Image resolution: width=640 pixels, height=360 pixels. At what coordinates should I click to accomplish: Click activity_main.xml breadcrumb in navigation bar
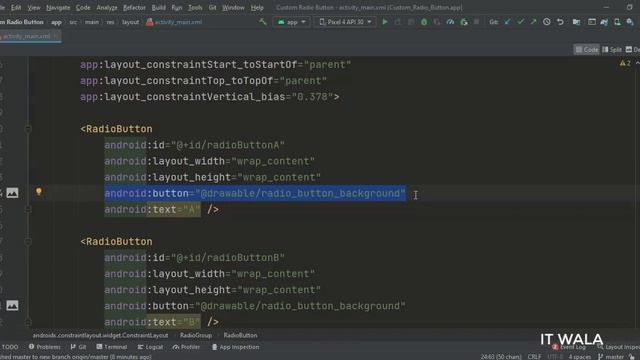click(x=174, y=22)
